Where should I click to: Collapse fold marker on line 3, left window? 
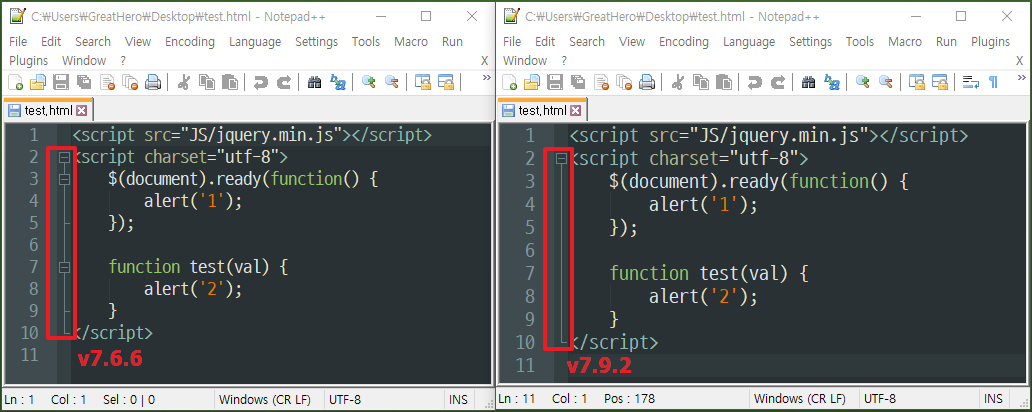tap(64, 180)
